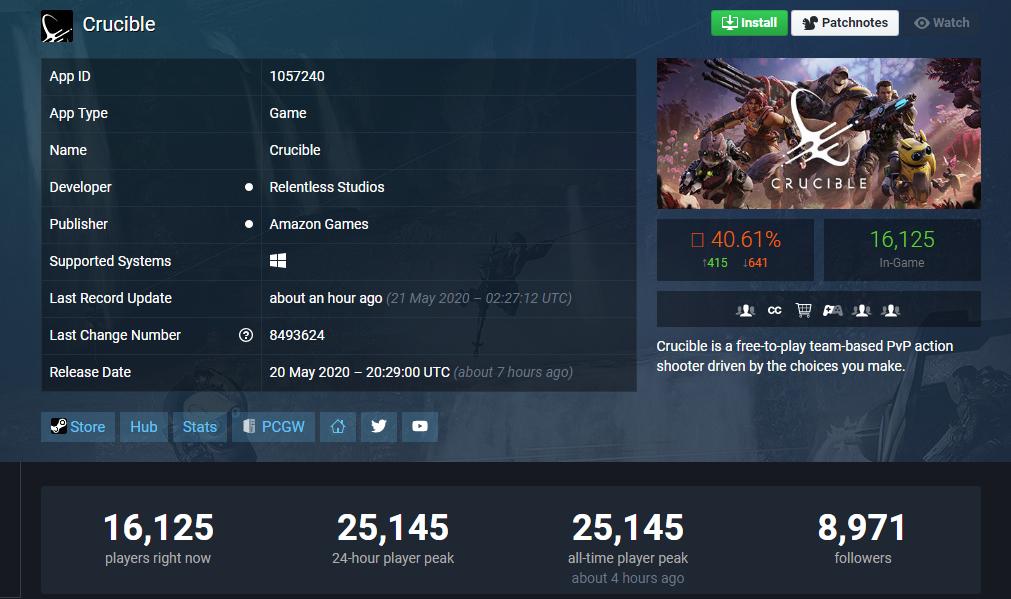
Task: Open the Patchnotes page
Action: [844, 22]
